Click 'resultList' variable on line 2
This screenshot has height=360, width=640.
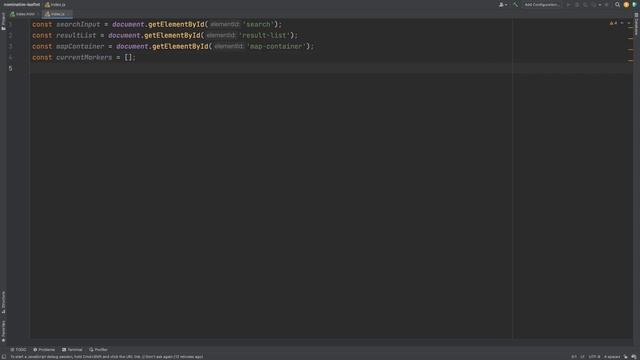pos(76,36)
